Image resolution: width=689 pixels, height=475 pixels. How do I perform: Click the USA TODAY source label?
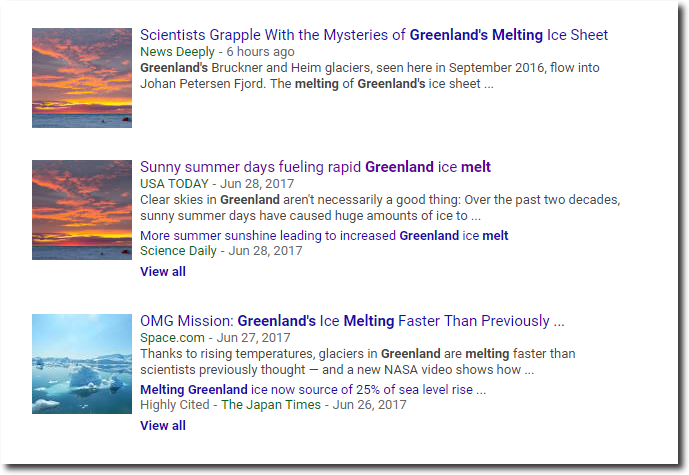174,184
